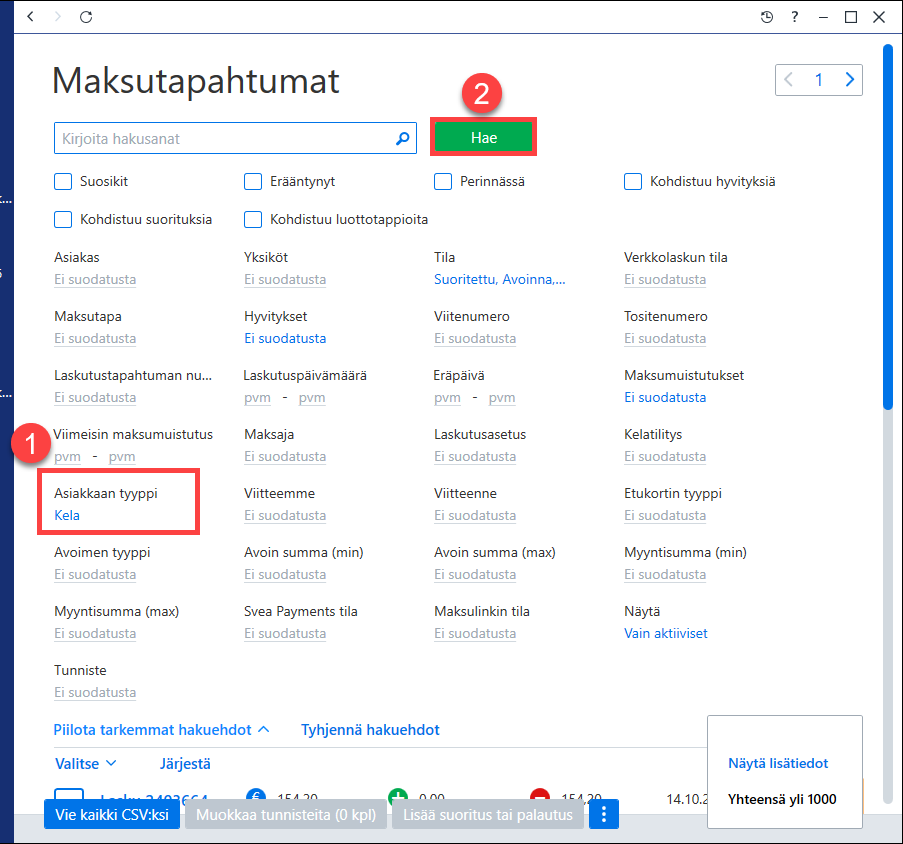Set Viimeisin maksumuistutus start pvm
The image size is (903, 844).
click(x=67, y=456)
